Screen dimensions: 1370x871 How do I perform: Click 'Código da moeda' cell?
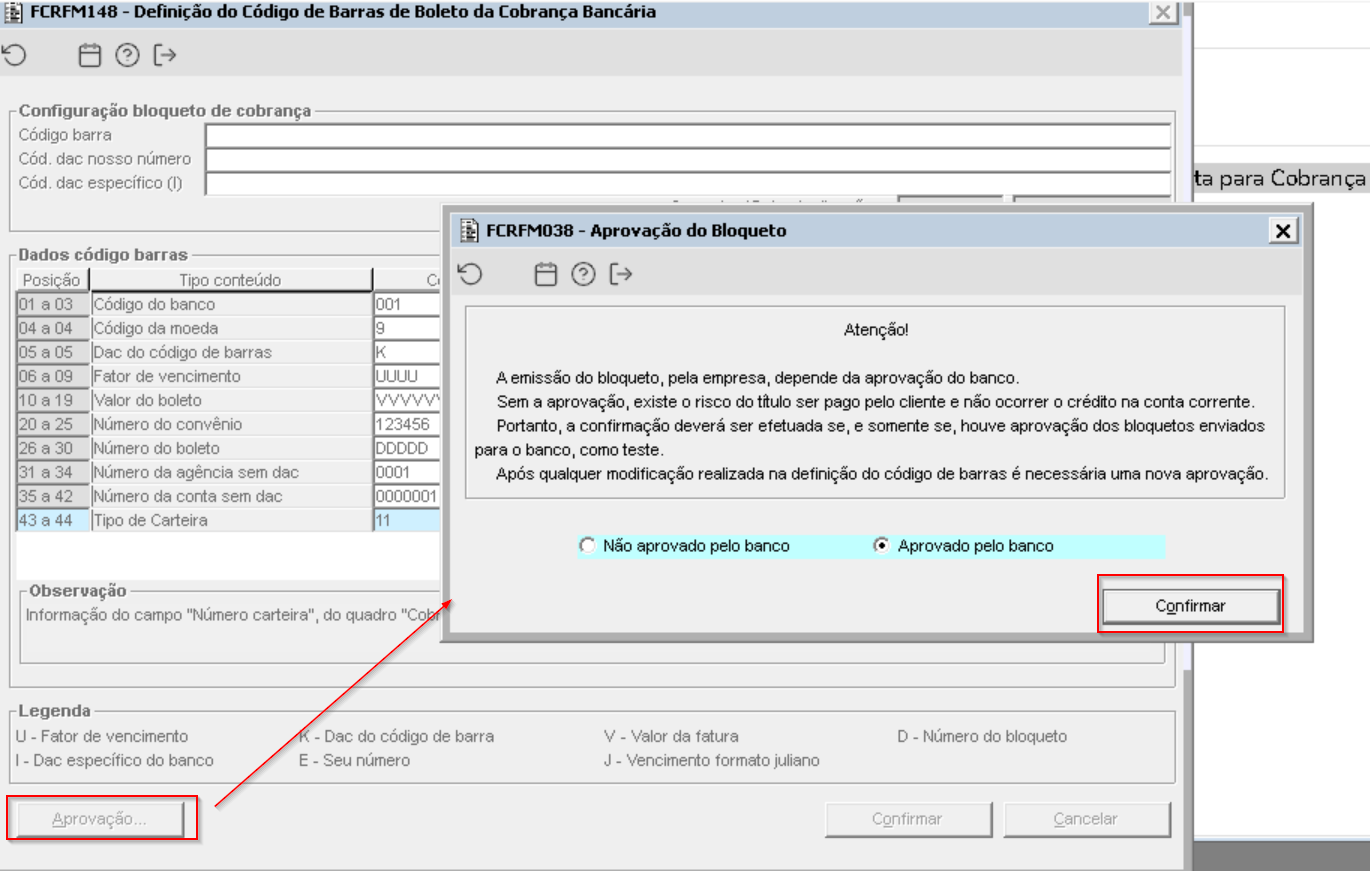(x=231, y=328)
